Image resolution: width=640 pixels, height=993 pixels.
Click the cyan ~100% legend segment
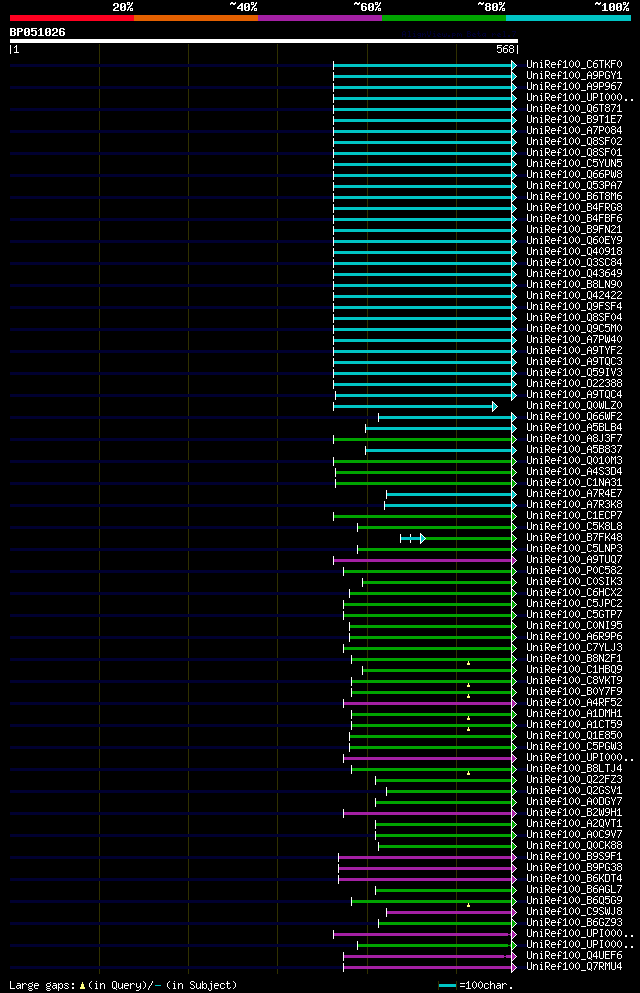(x=568, y=18)
